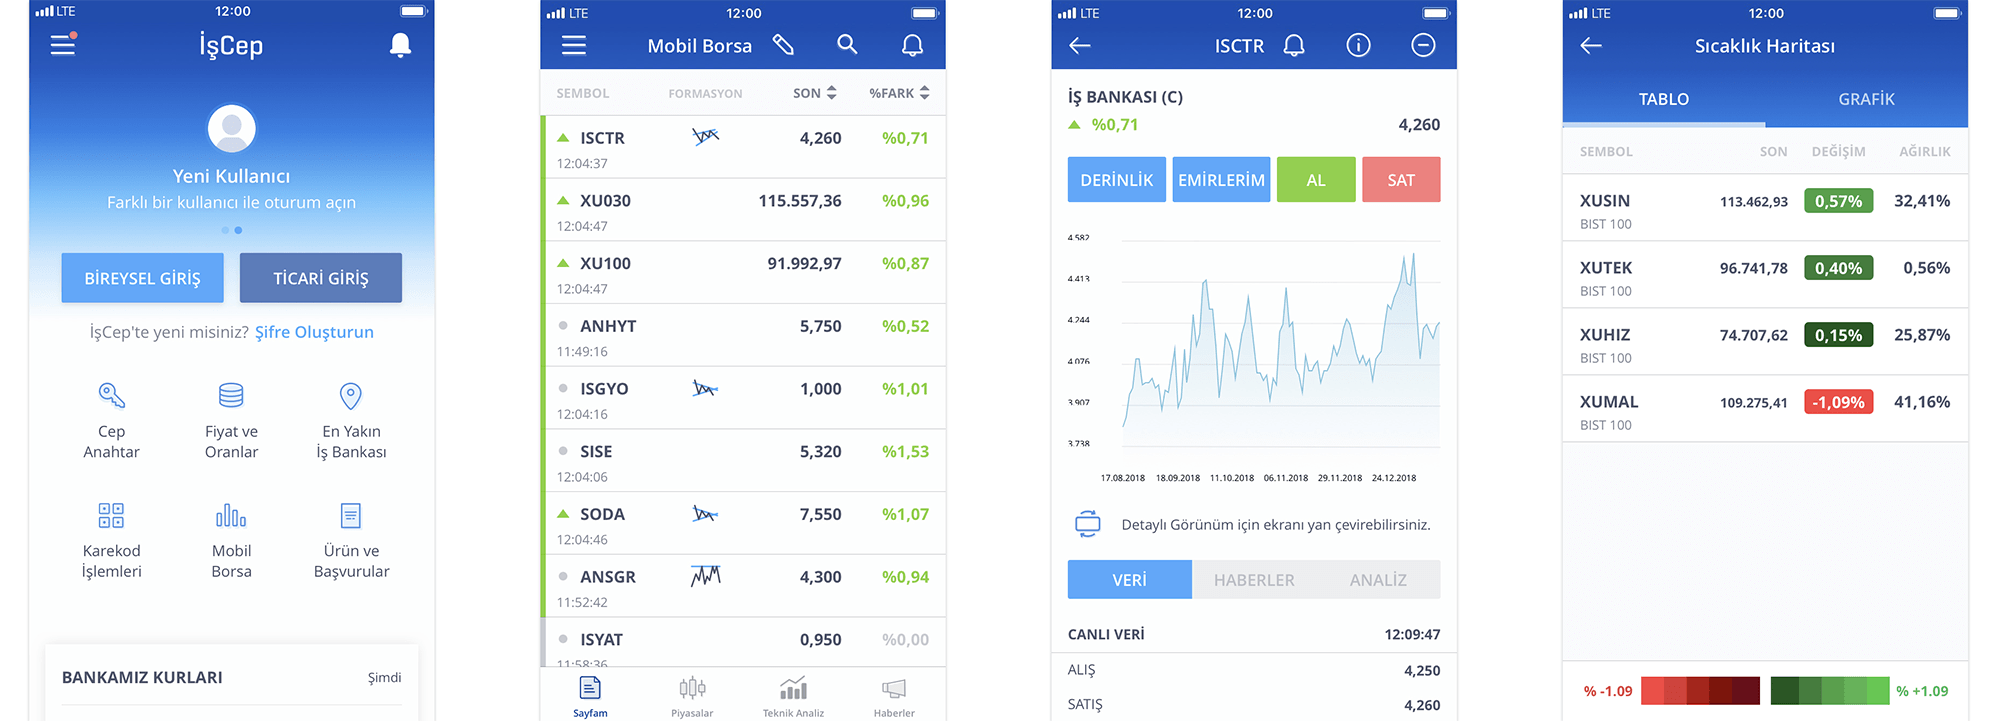
Task: Select the XUHIZ row in heat map
Action: tap(1765, 342)
